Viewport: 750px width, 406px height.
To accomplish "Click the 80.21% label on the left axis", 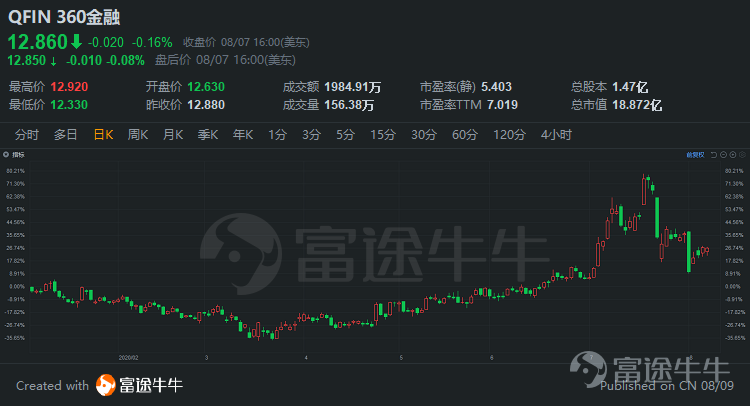I will tap(16, 171).
